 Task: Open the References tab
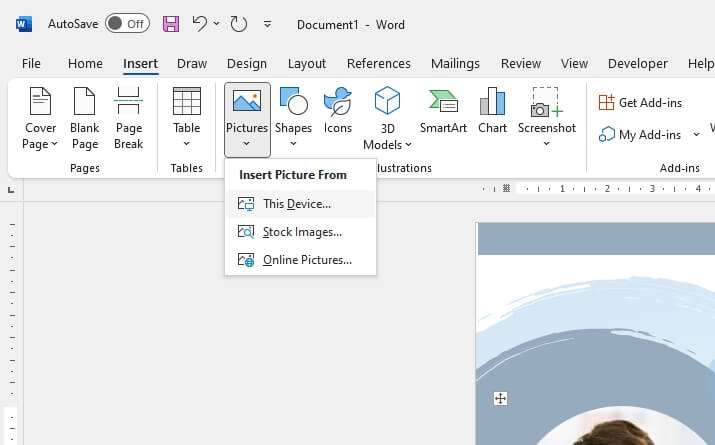(x=378, y=63)
